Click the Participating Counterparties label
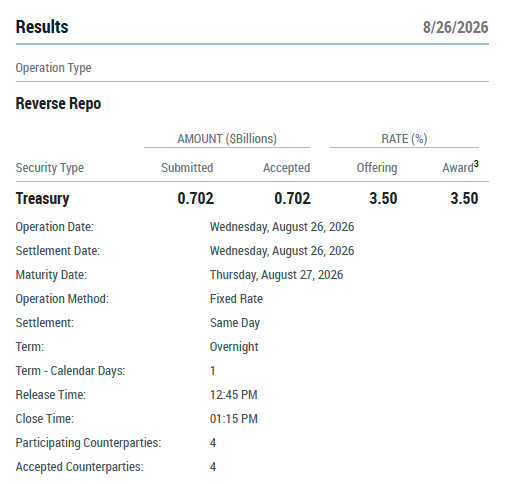This screenshot has height=484, width=506. (88, 443)
